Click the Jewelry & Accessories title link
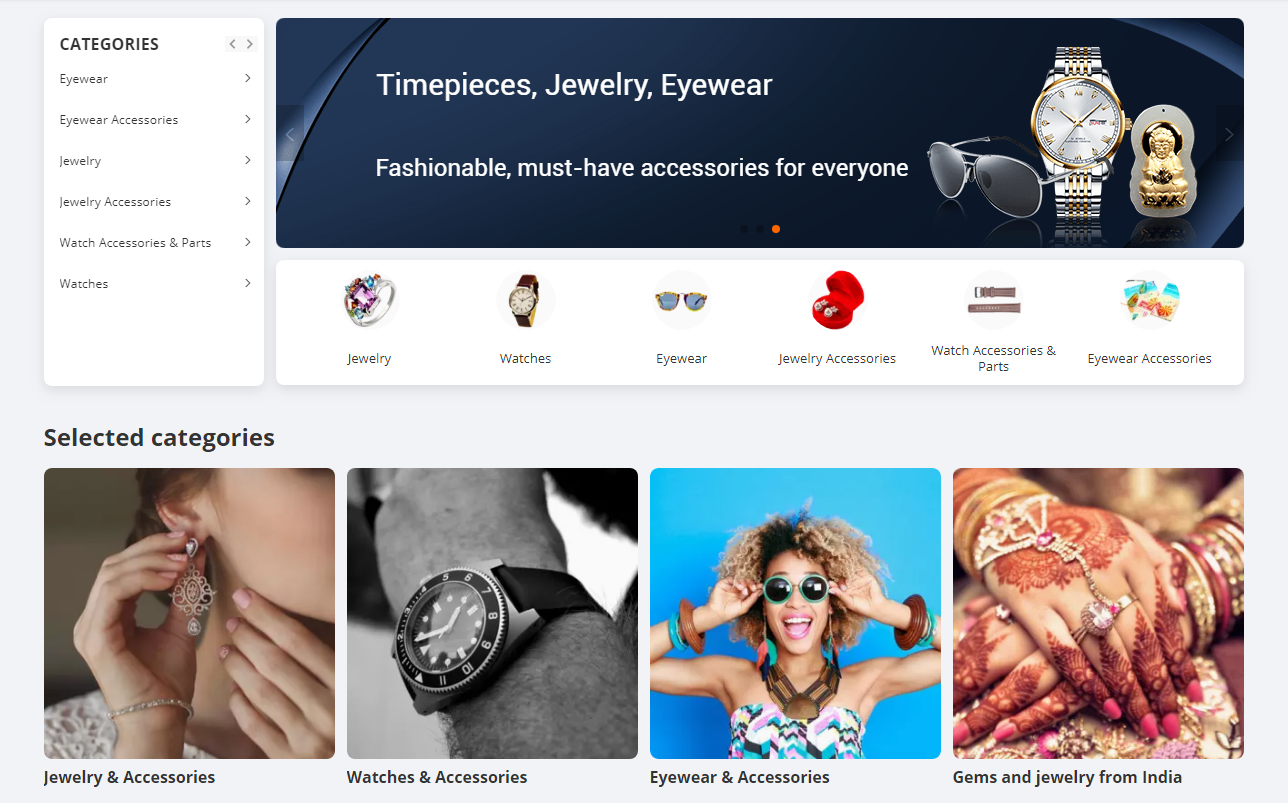 pyautogui.click(x=129, y=777)
